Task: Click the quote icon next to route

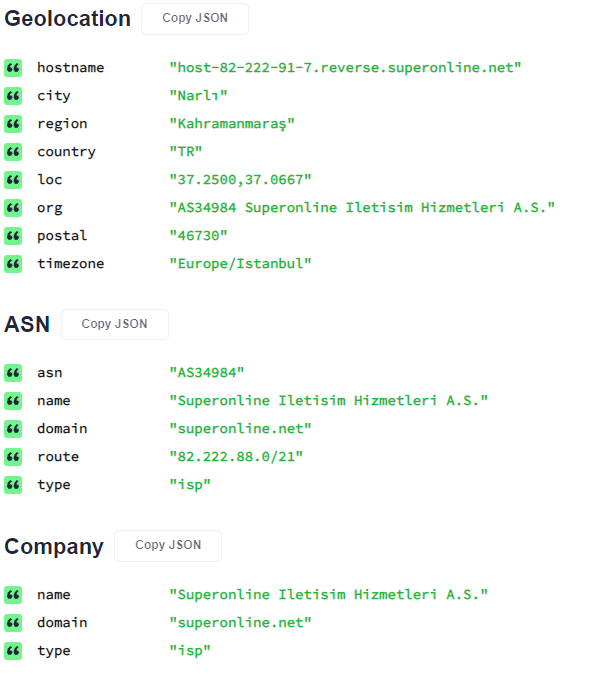Action: [13, 457]
